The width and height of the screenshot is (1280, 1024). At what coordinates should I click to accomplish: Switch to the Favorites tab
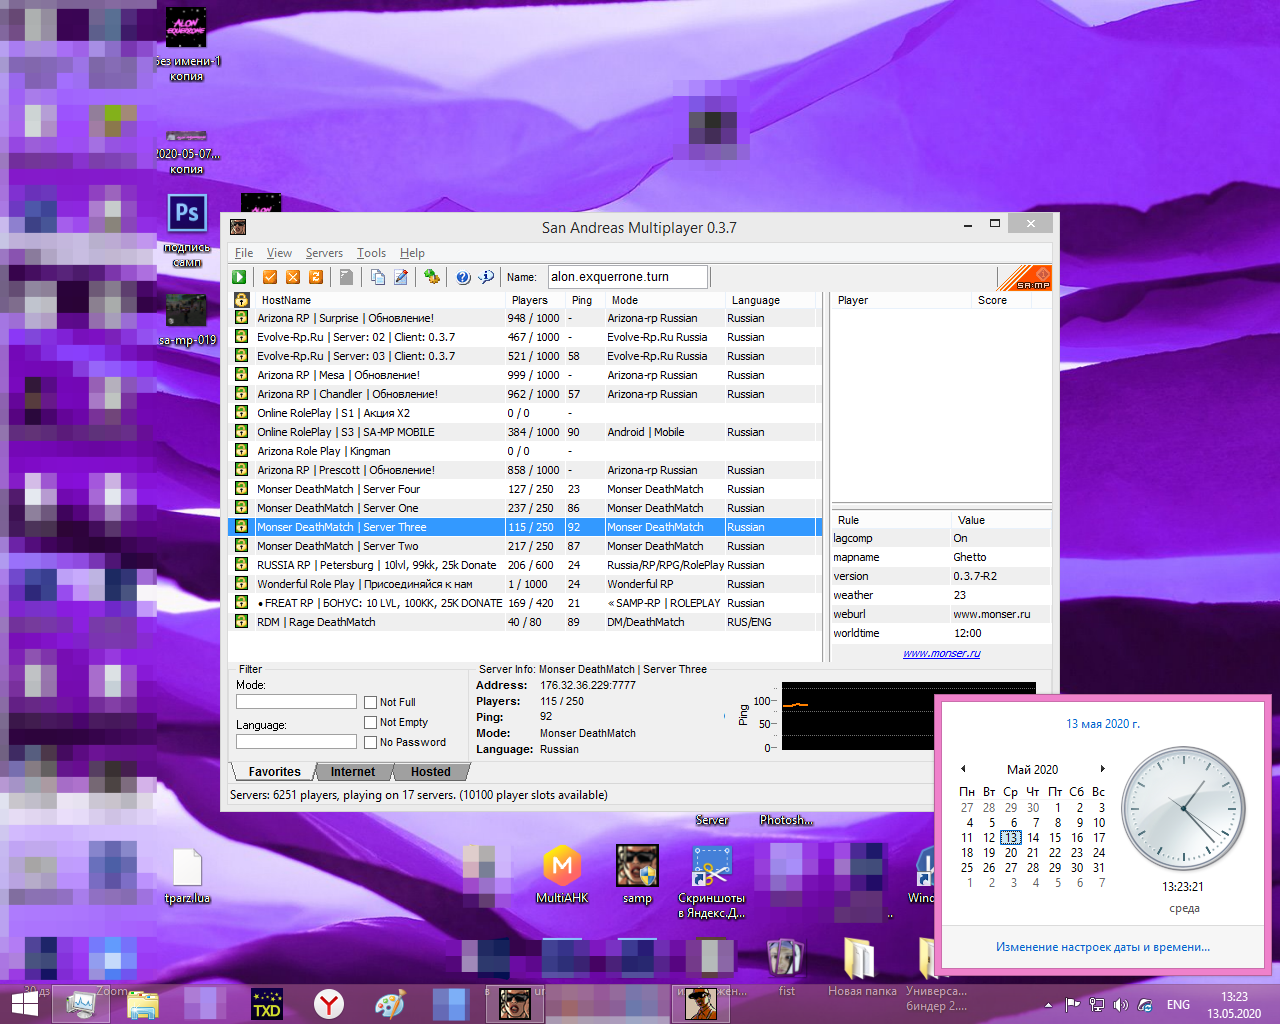[274, 772]
